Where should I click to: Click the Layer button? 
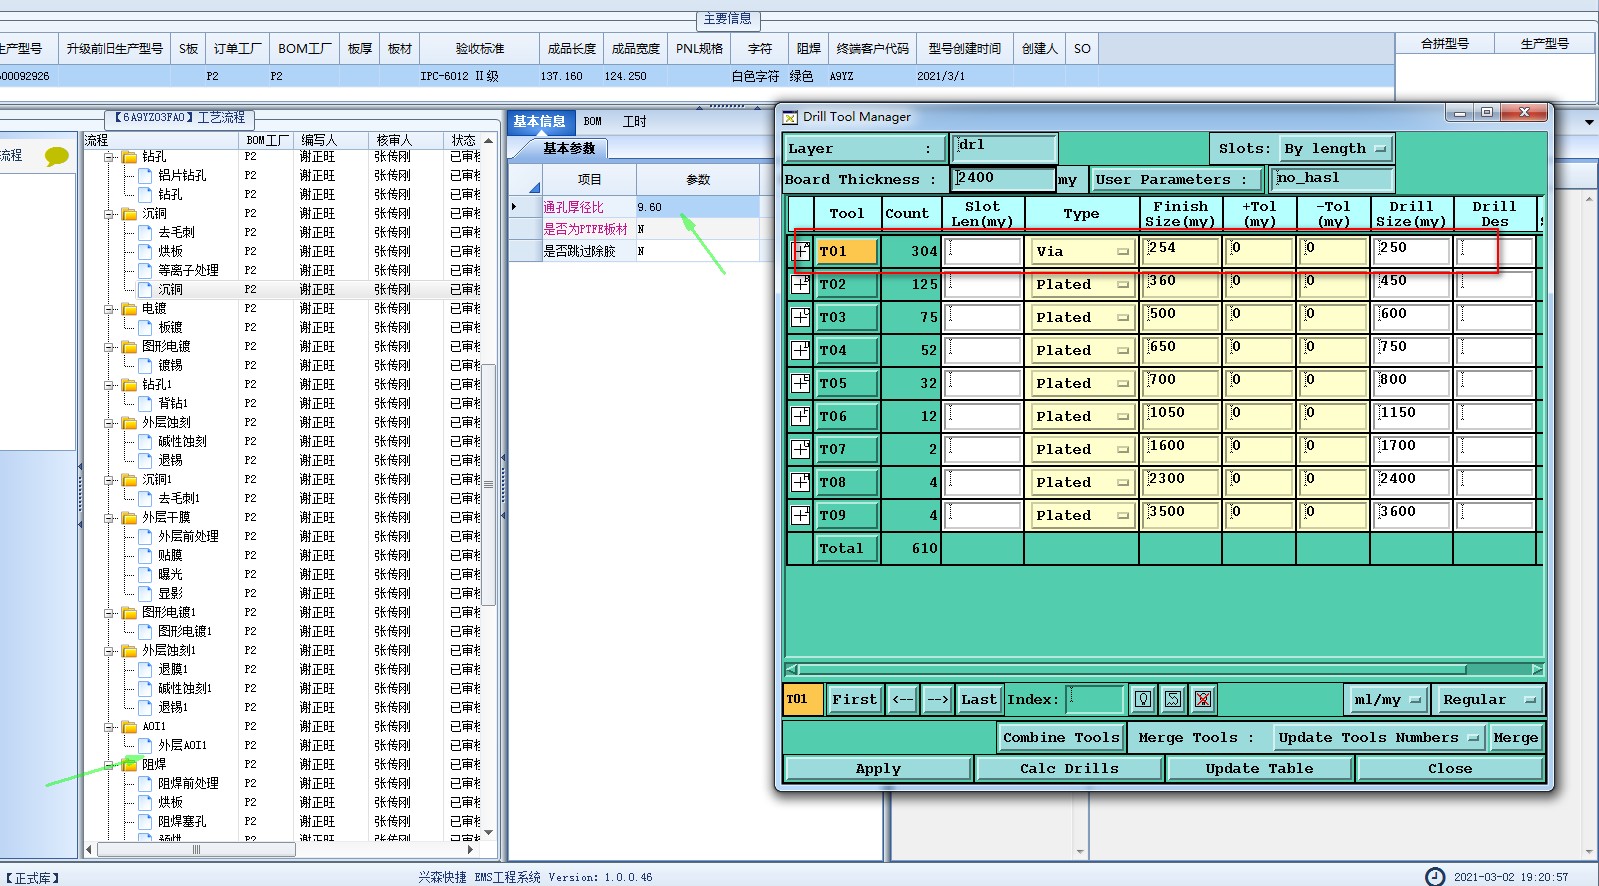tap(864, 149)
